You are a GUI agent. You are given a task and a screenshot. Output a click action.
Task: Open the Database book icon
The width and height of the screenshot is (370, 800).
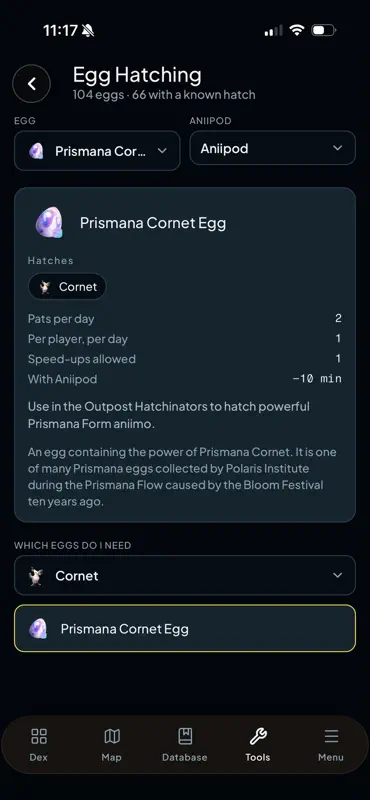click(185, 736)
